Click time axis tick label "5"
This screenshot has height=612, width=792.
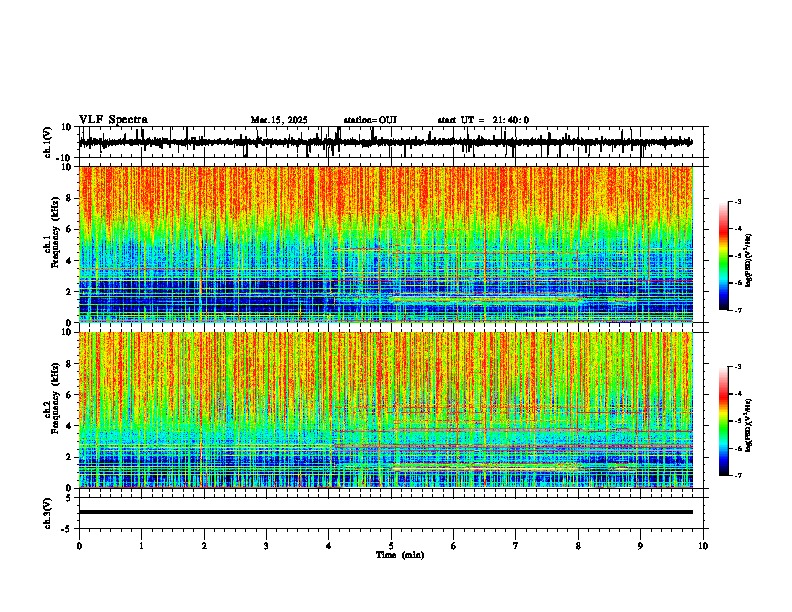[391, 546]
